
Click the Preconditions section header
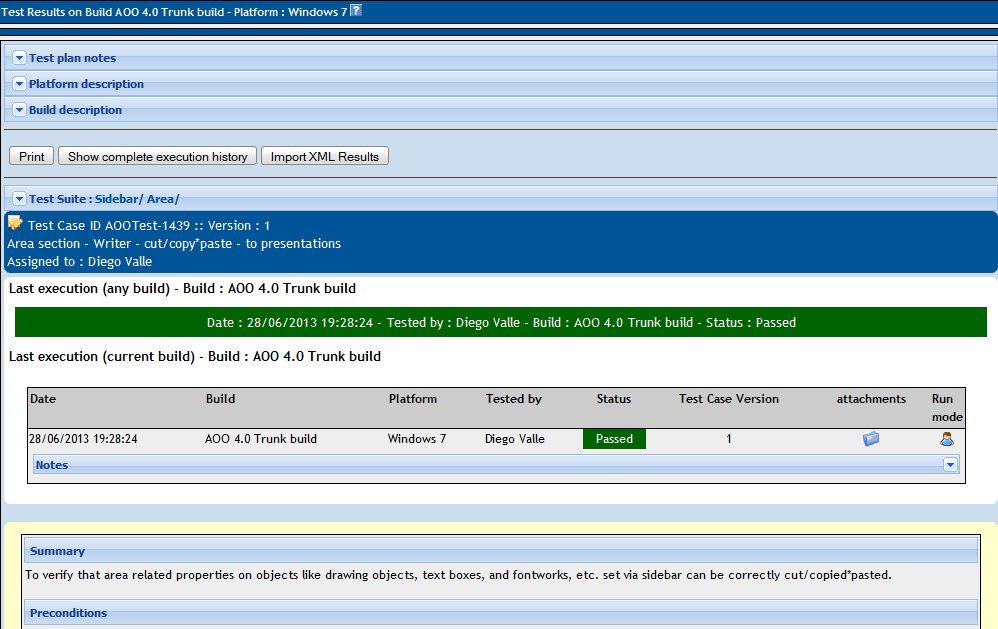click(501, 613)
